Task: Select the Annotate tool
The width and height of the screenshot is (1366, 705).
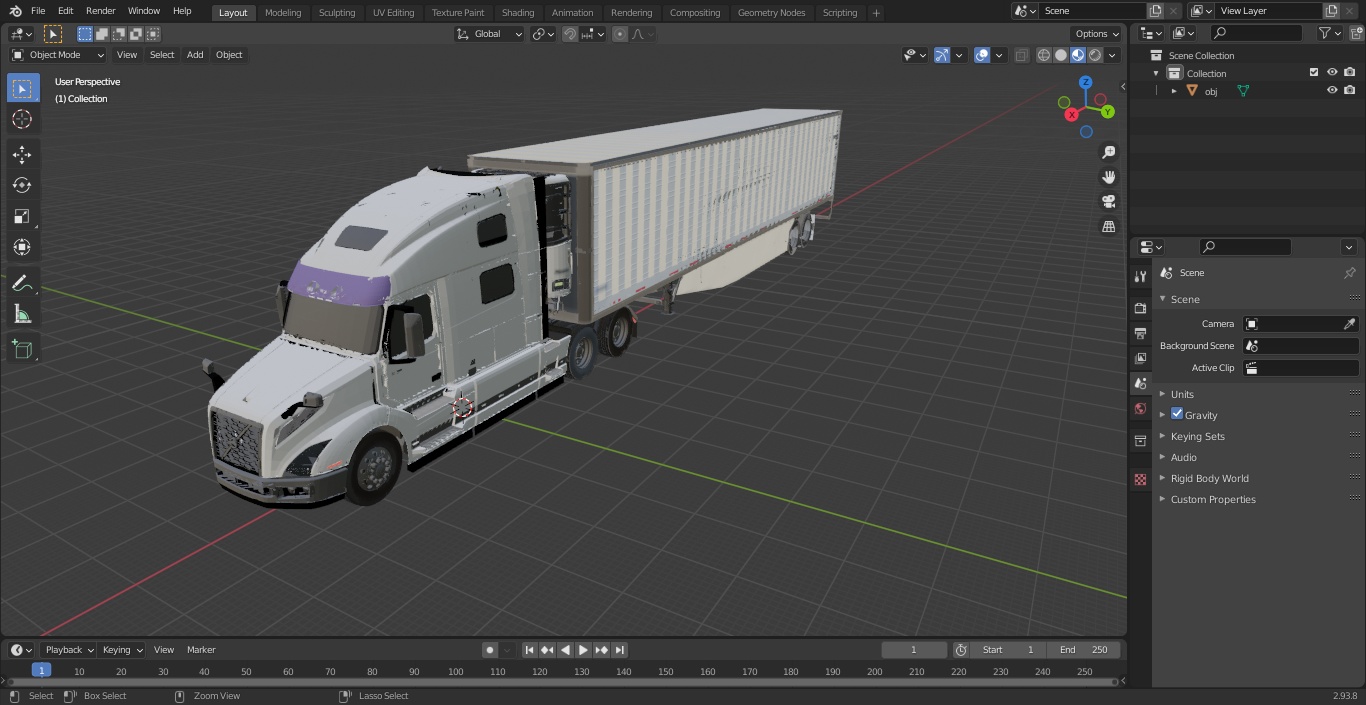Action: [x=22, y=283]
